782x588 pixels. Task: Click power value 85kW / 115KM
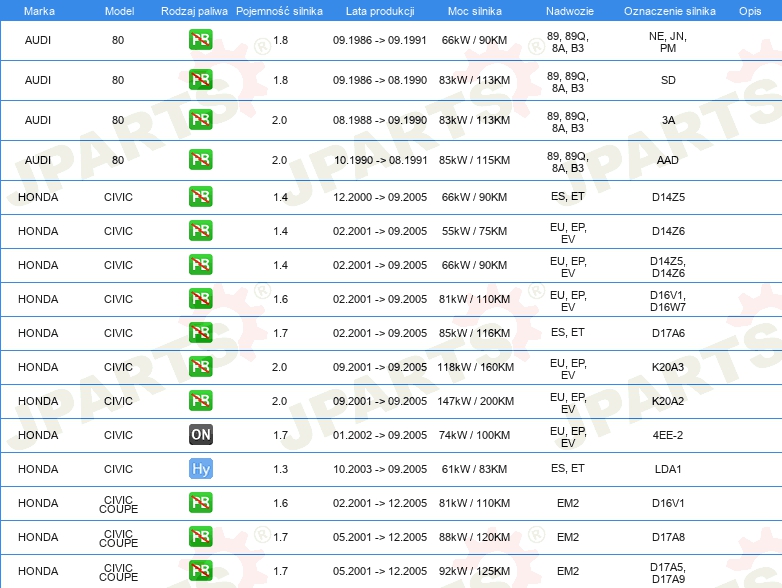click(474, 160)
